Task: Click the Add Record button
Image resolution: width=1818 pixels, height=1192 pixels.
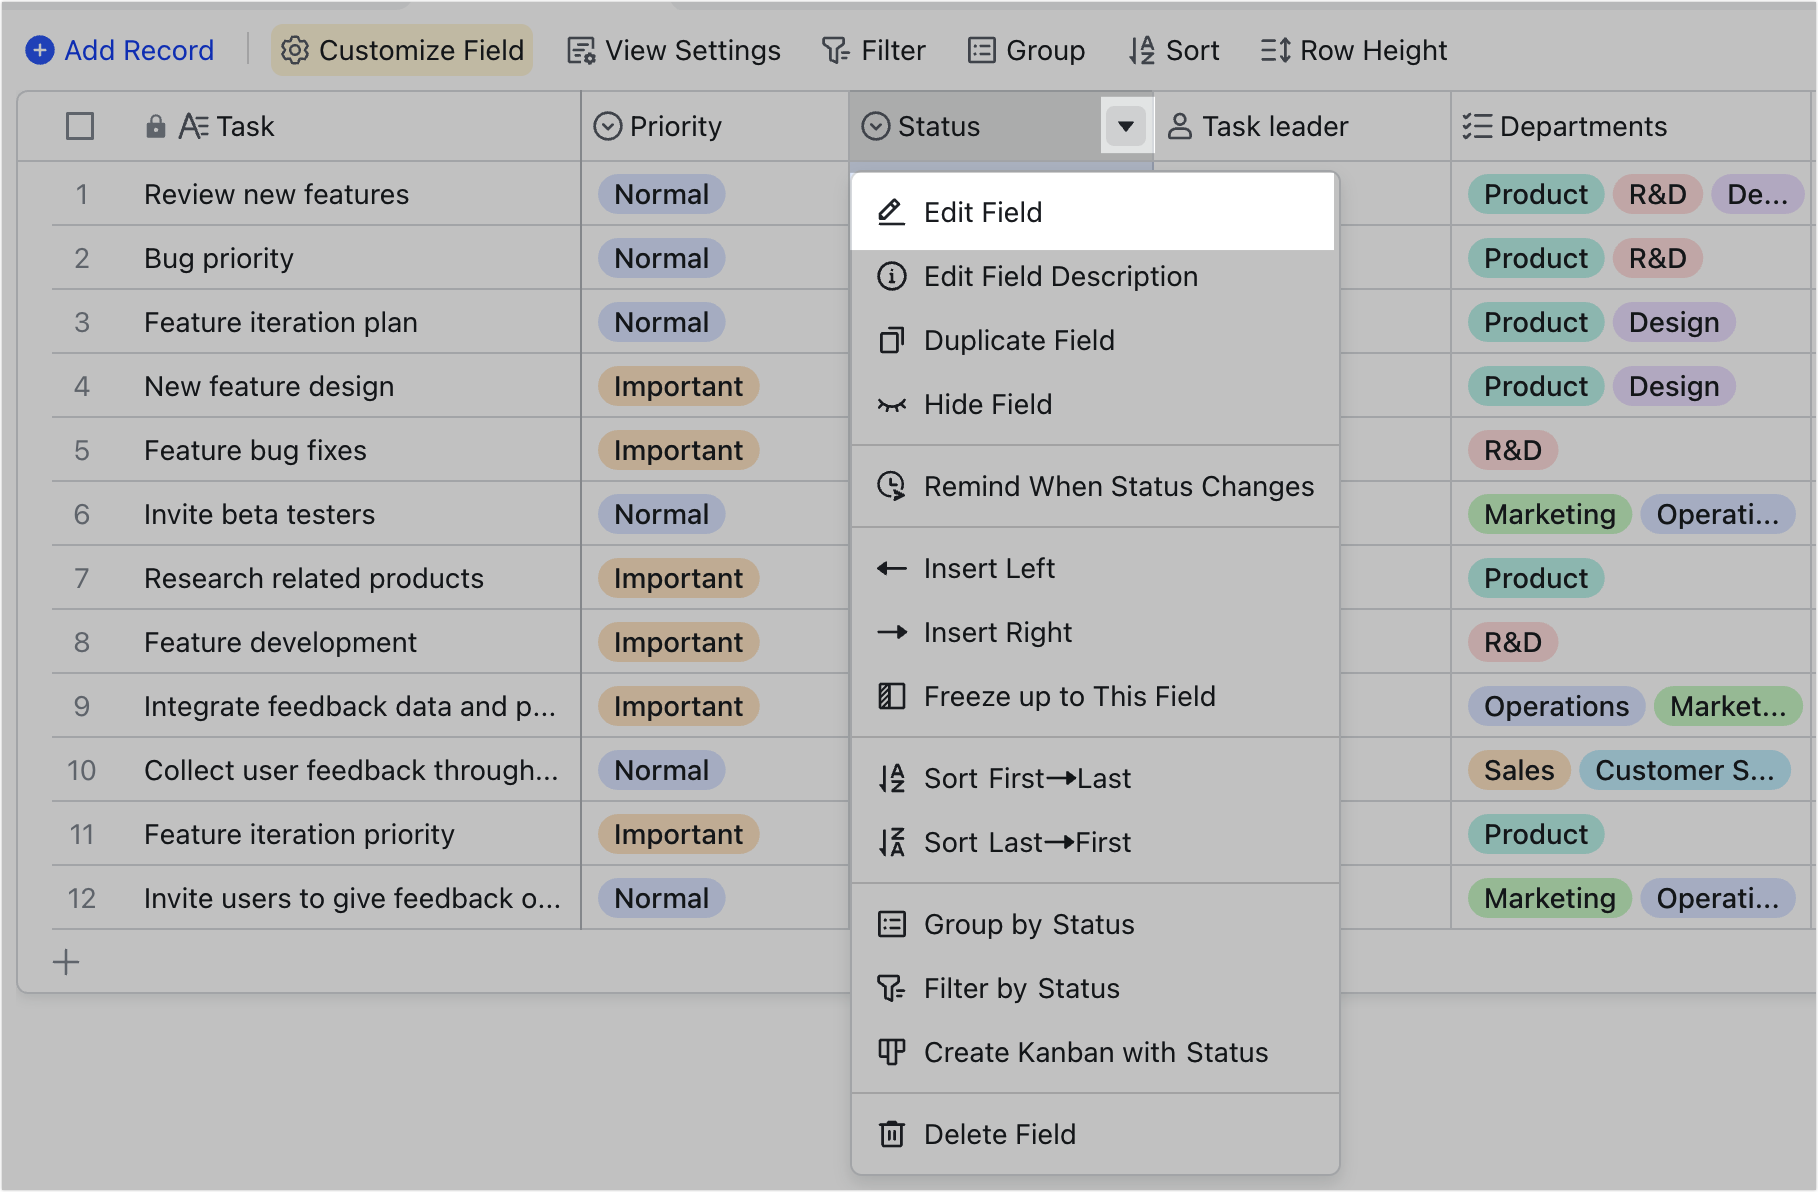Action: [119, 50]
